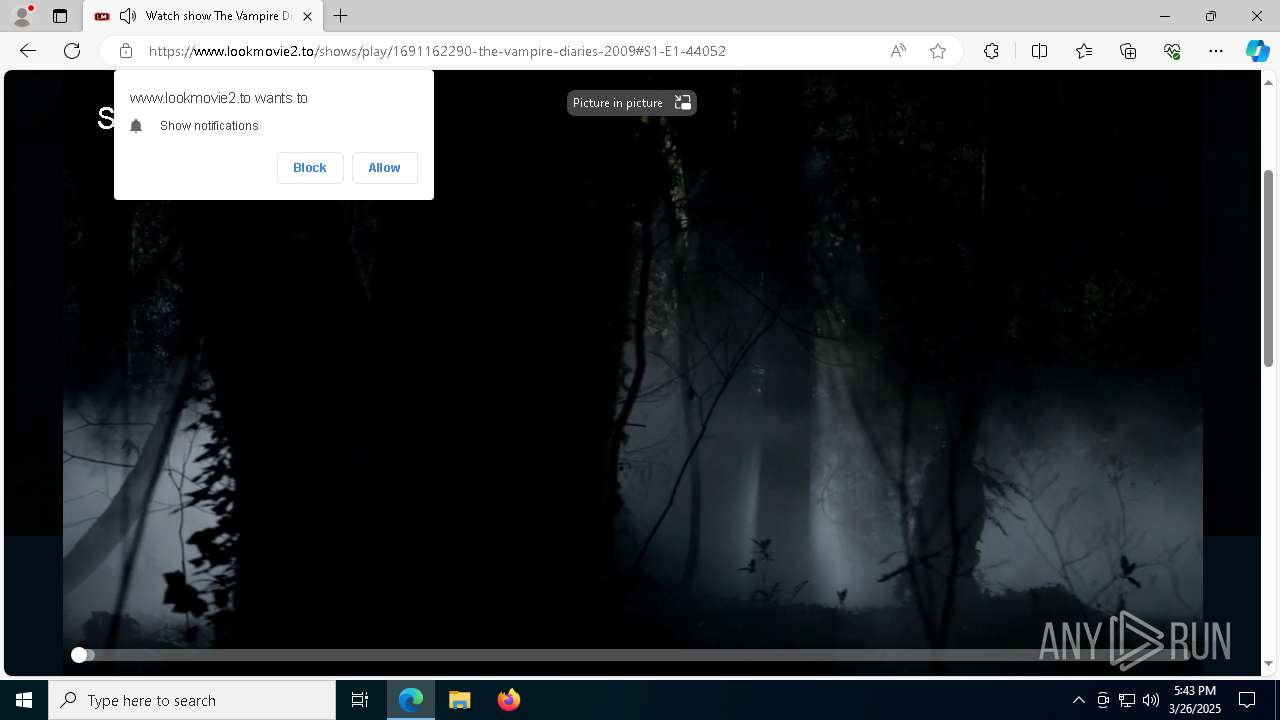Open the volume tray icon
The image size is (1280, 720).
point(1150,700)
